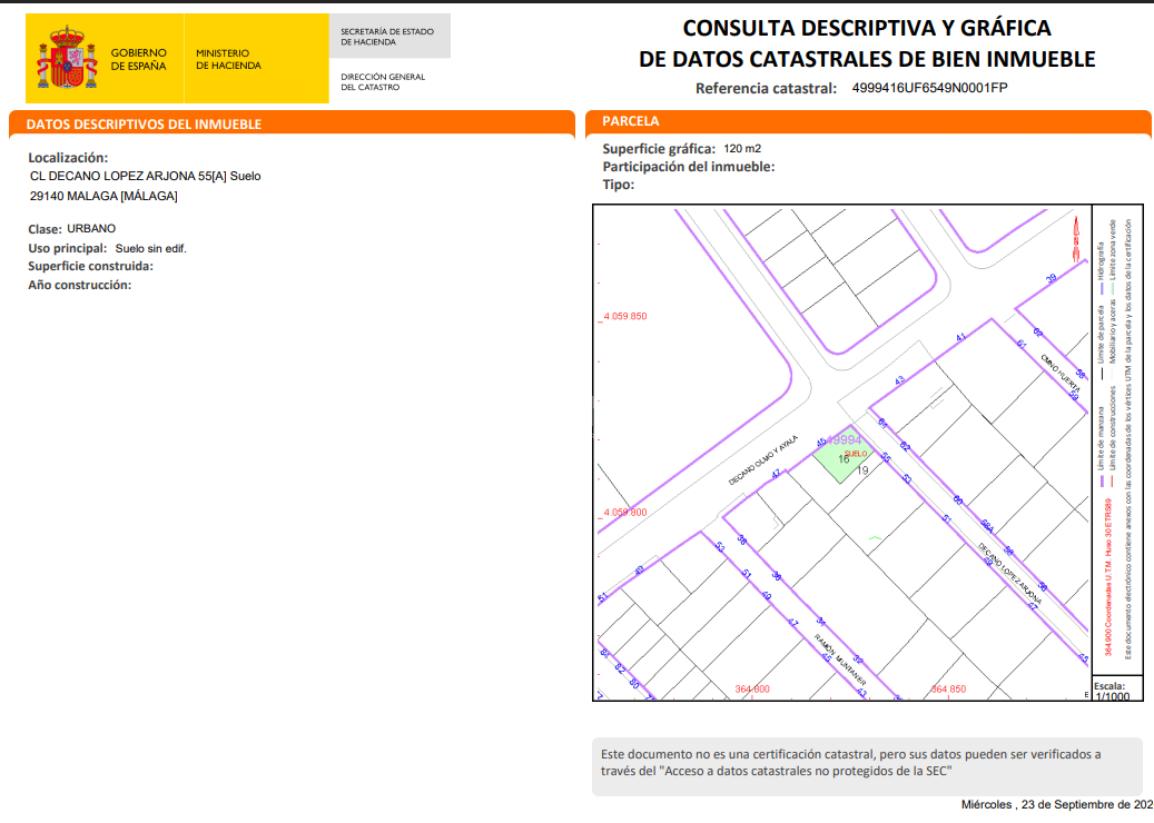
Task: Click the 4.059.850 coordinate label on map
Action: coord(625,316)
